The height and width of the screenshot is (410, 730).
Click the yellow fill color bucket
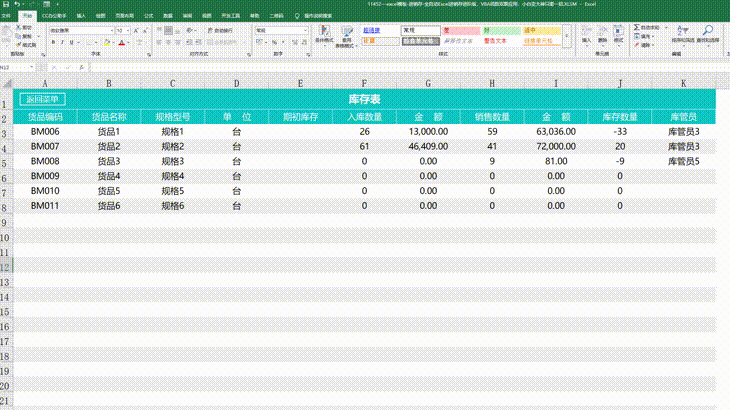[107, 42]
